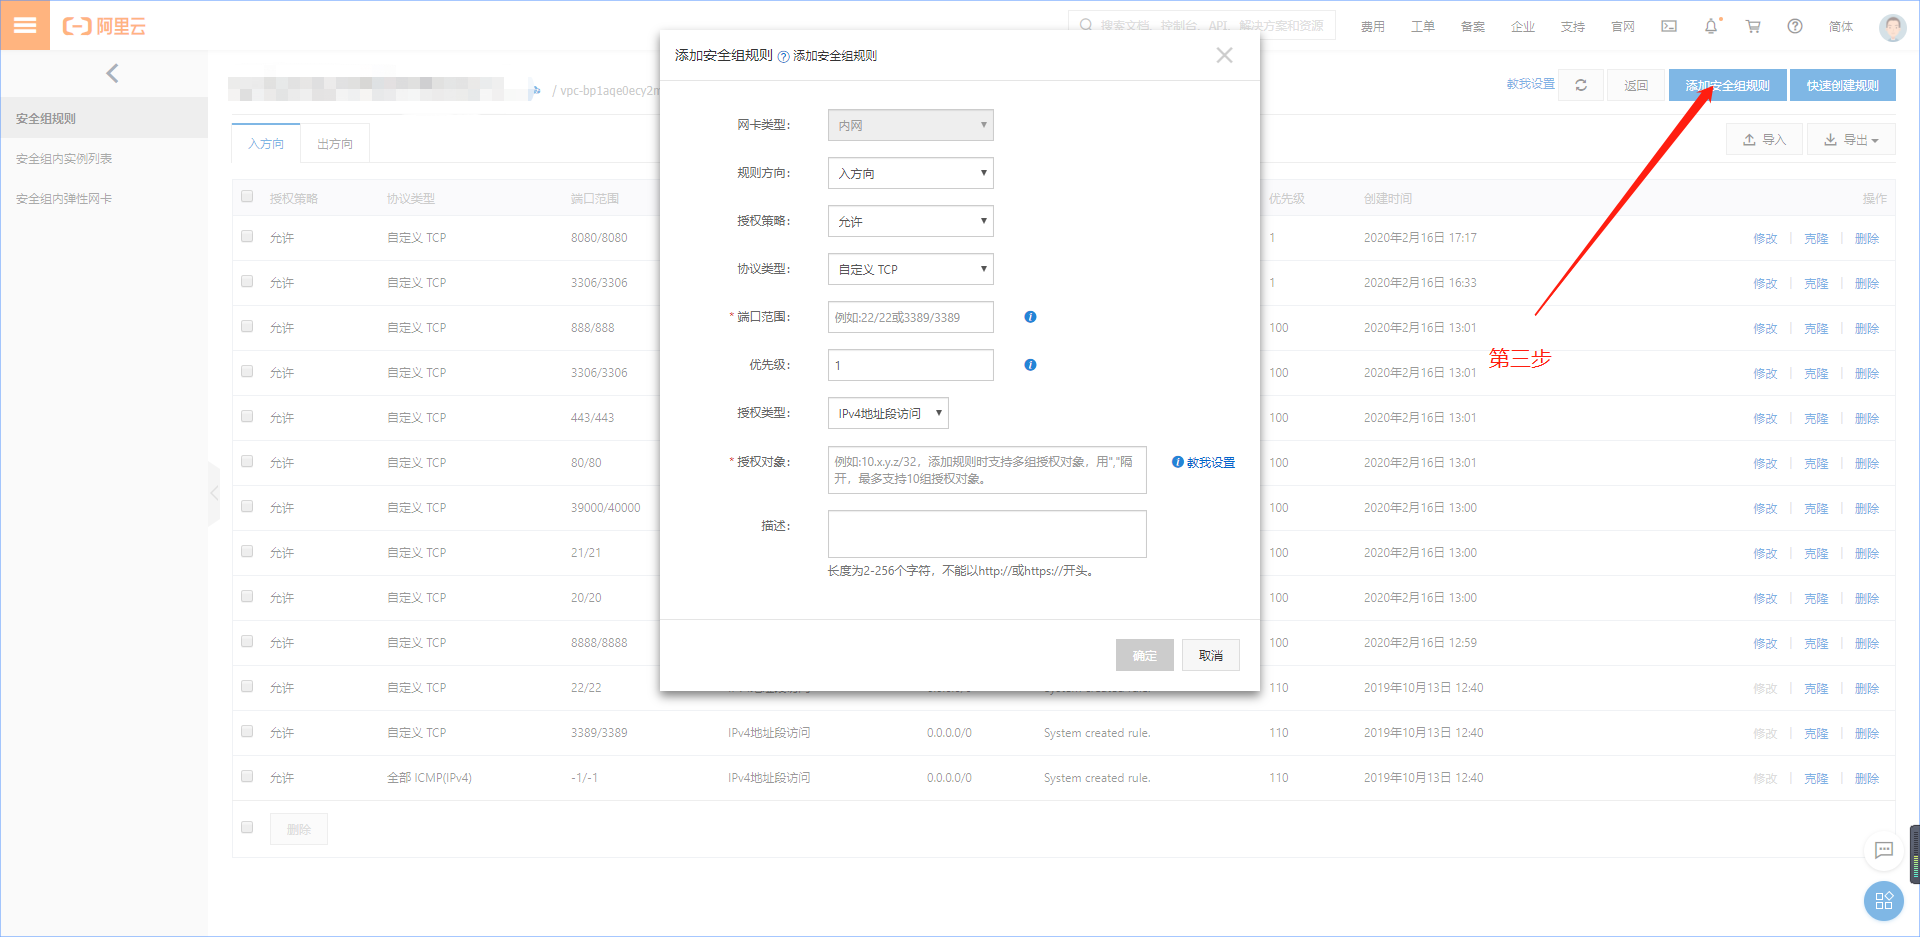1920x937 pixels.
Task: Check the checkbox for the 8080/8080 rule
Action: 246,237
